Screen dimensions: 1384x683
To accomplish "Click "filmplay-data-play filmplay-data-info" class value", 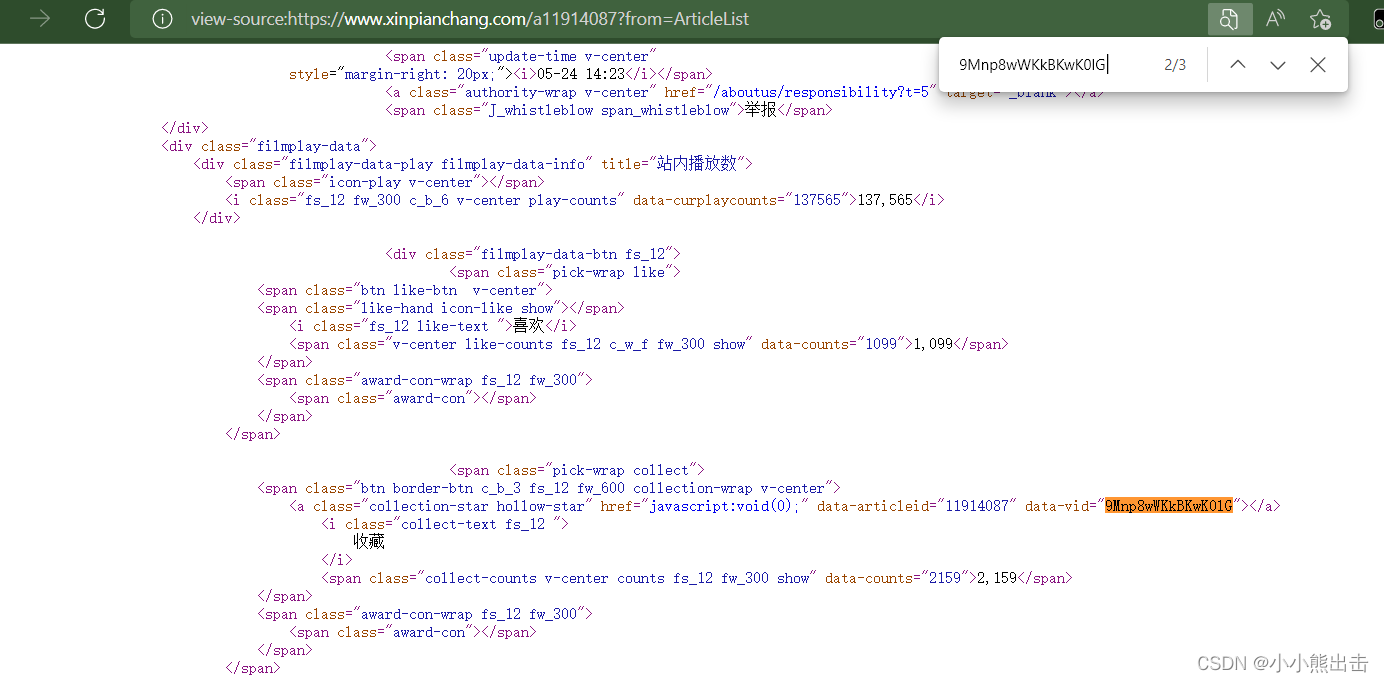I will [437, 164].
